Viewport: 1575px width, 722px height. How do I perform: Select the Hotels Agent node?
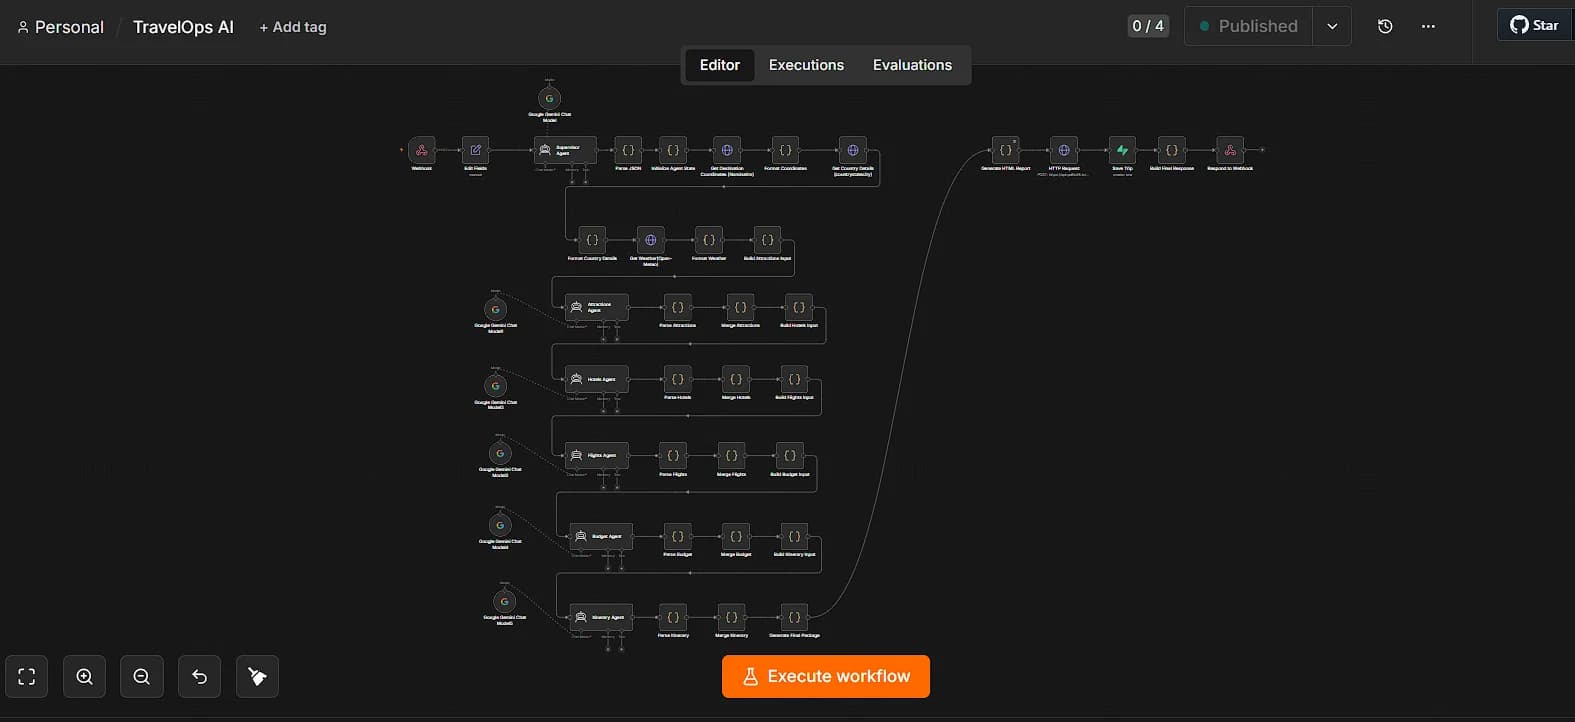click(x=597, y=379)
